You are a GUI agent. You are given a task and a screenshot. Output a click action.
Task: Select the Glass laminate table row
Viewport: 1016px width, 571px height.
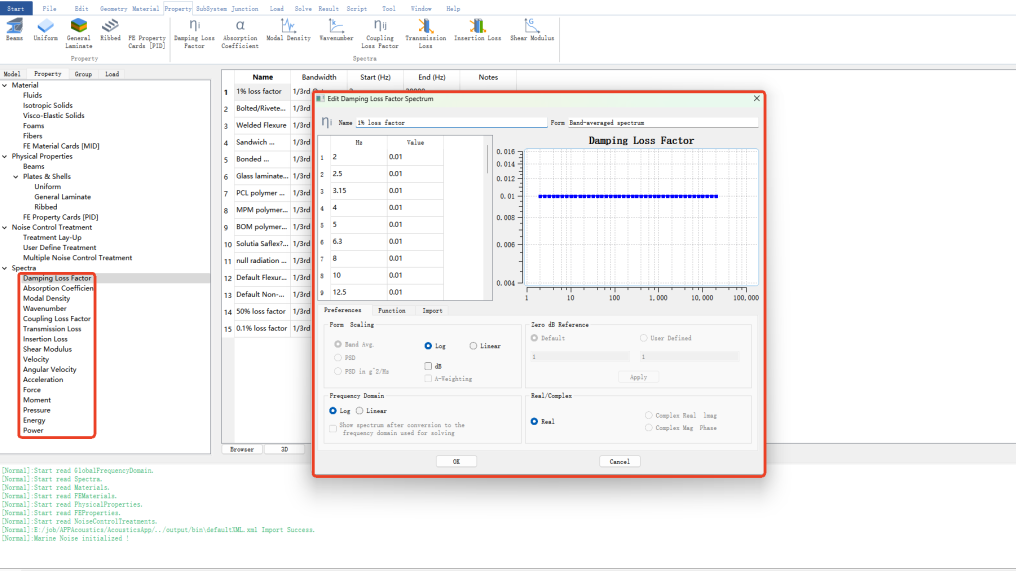coord(262,176)
